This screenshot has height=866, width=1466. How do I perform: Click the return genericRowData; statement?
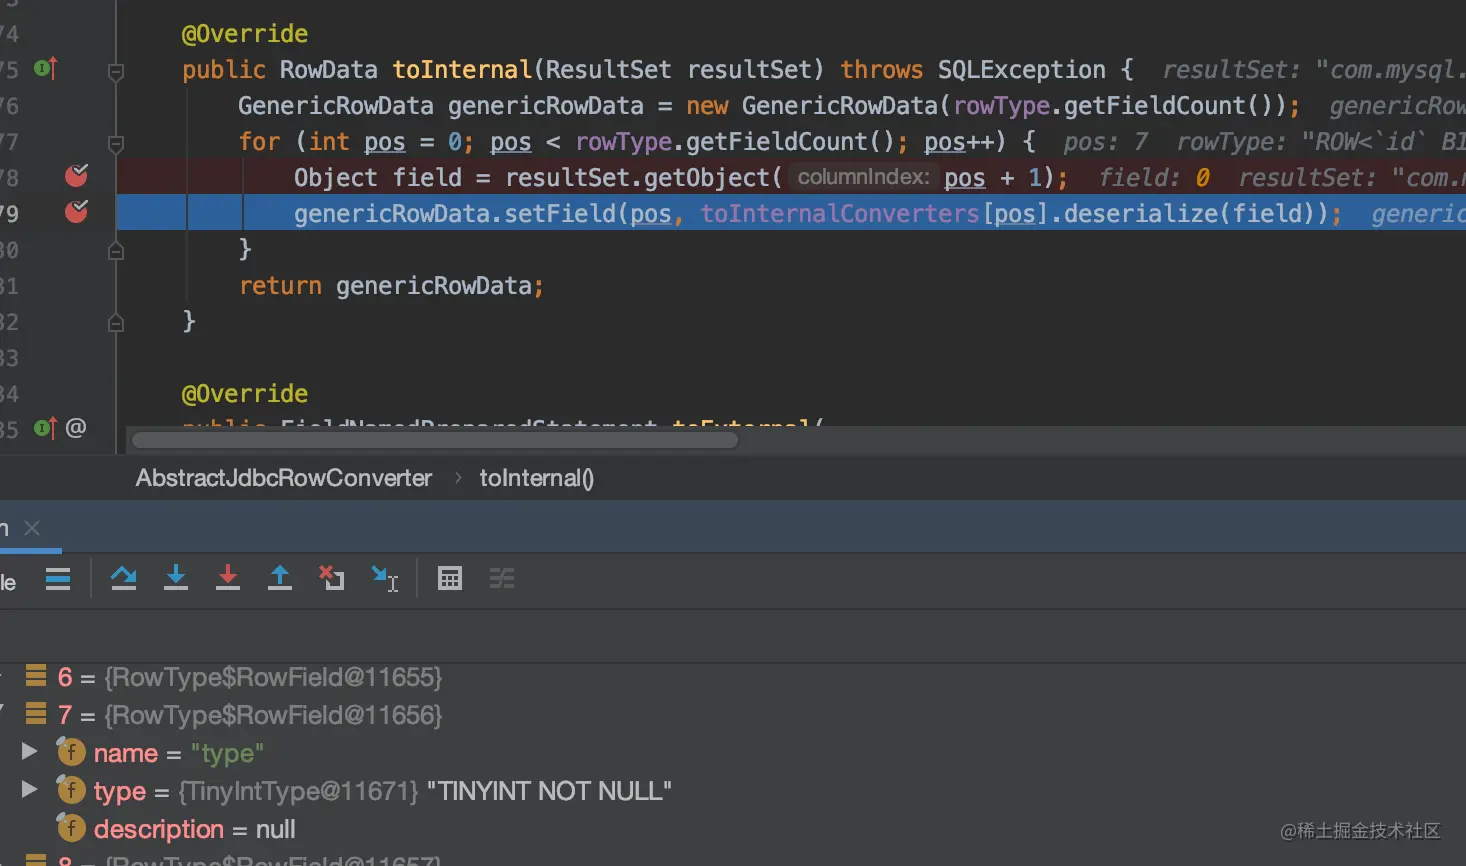pos(392,286)
